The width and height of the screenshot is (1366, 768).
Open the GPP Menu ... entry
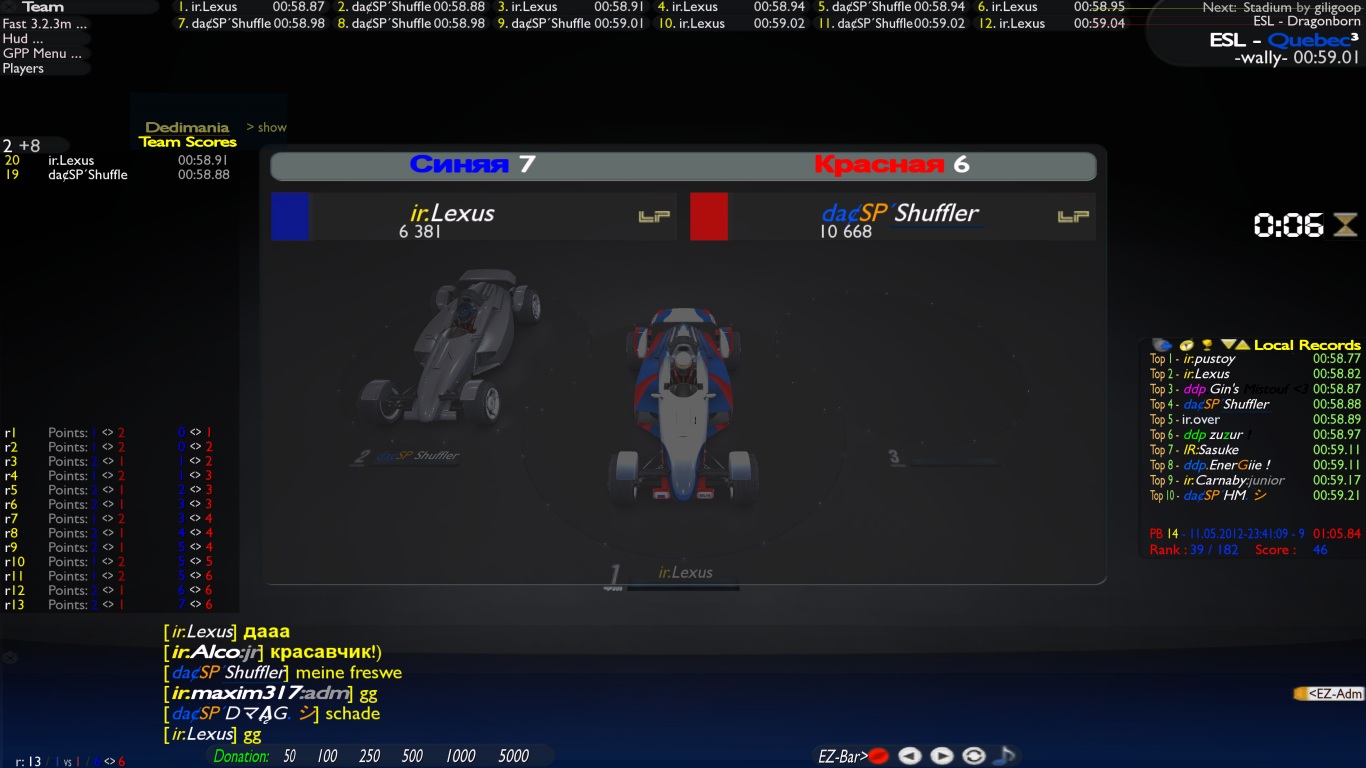[35, 54]
